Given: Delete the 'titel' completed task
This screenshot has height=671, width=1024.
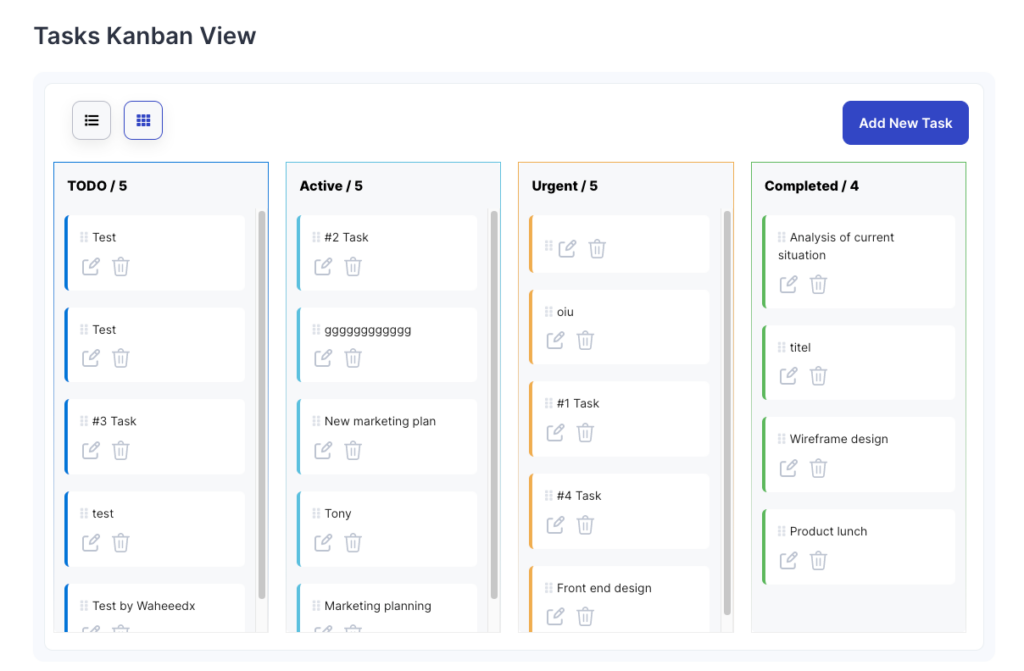Looking at the screenshot, I should pos(818,376).
